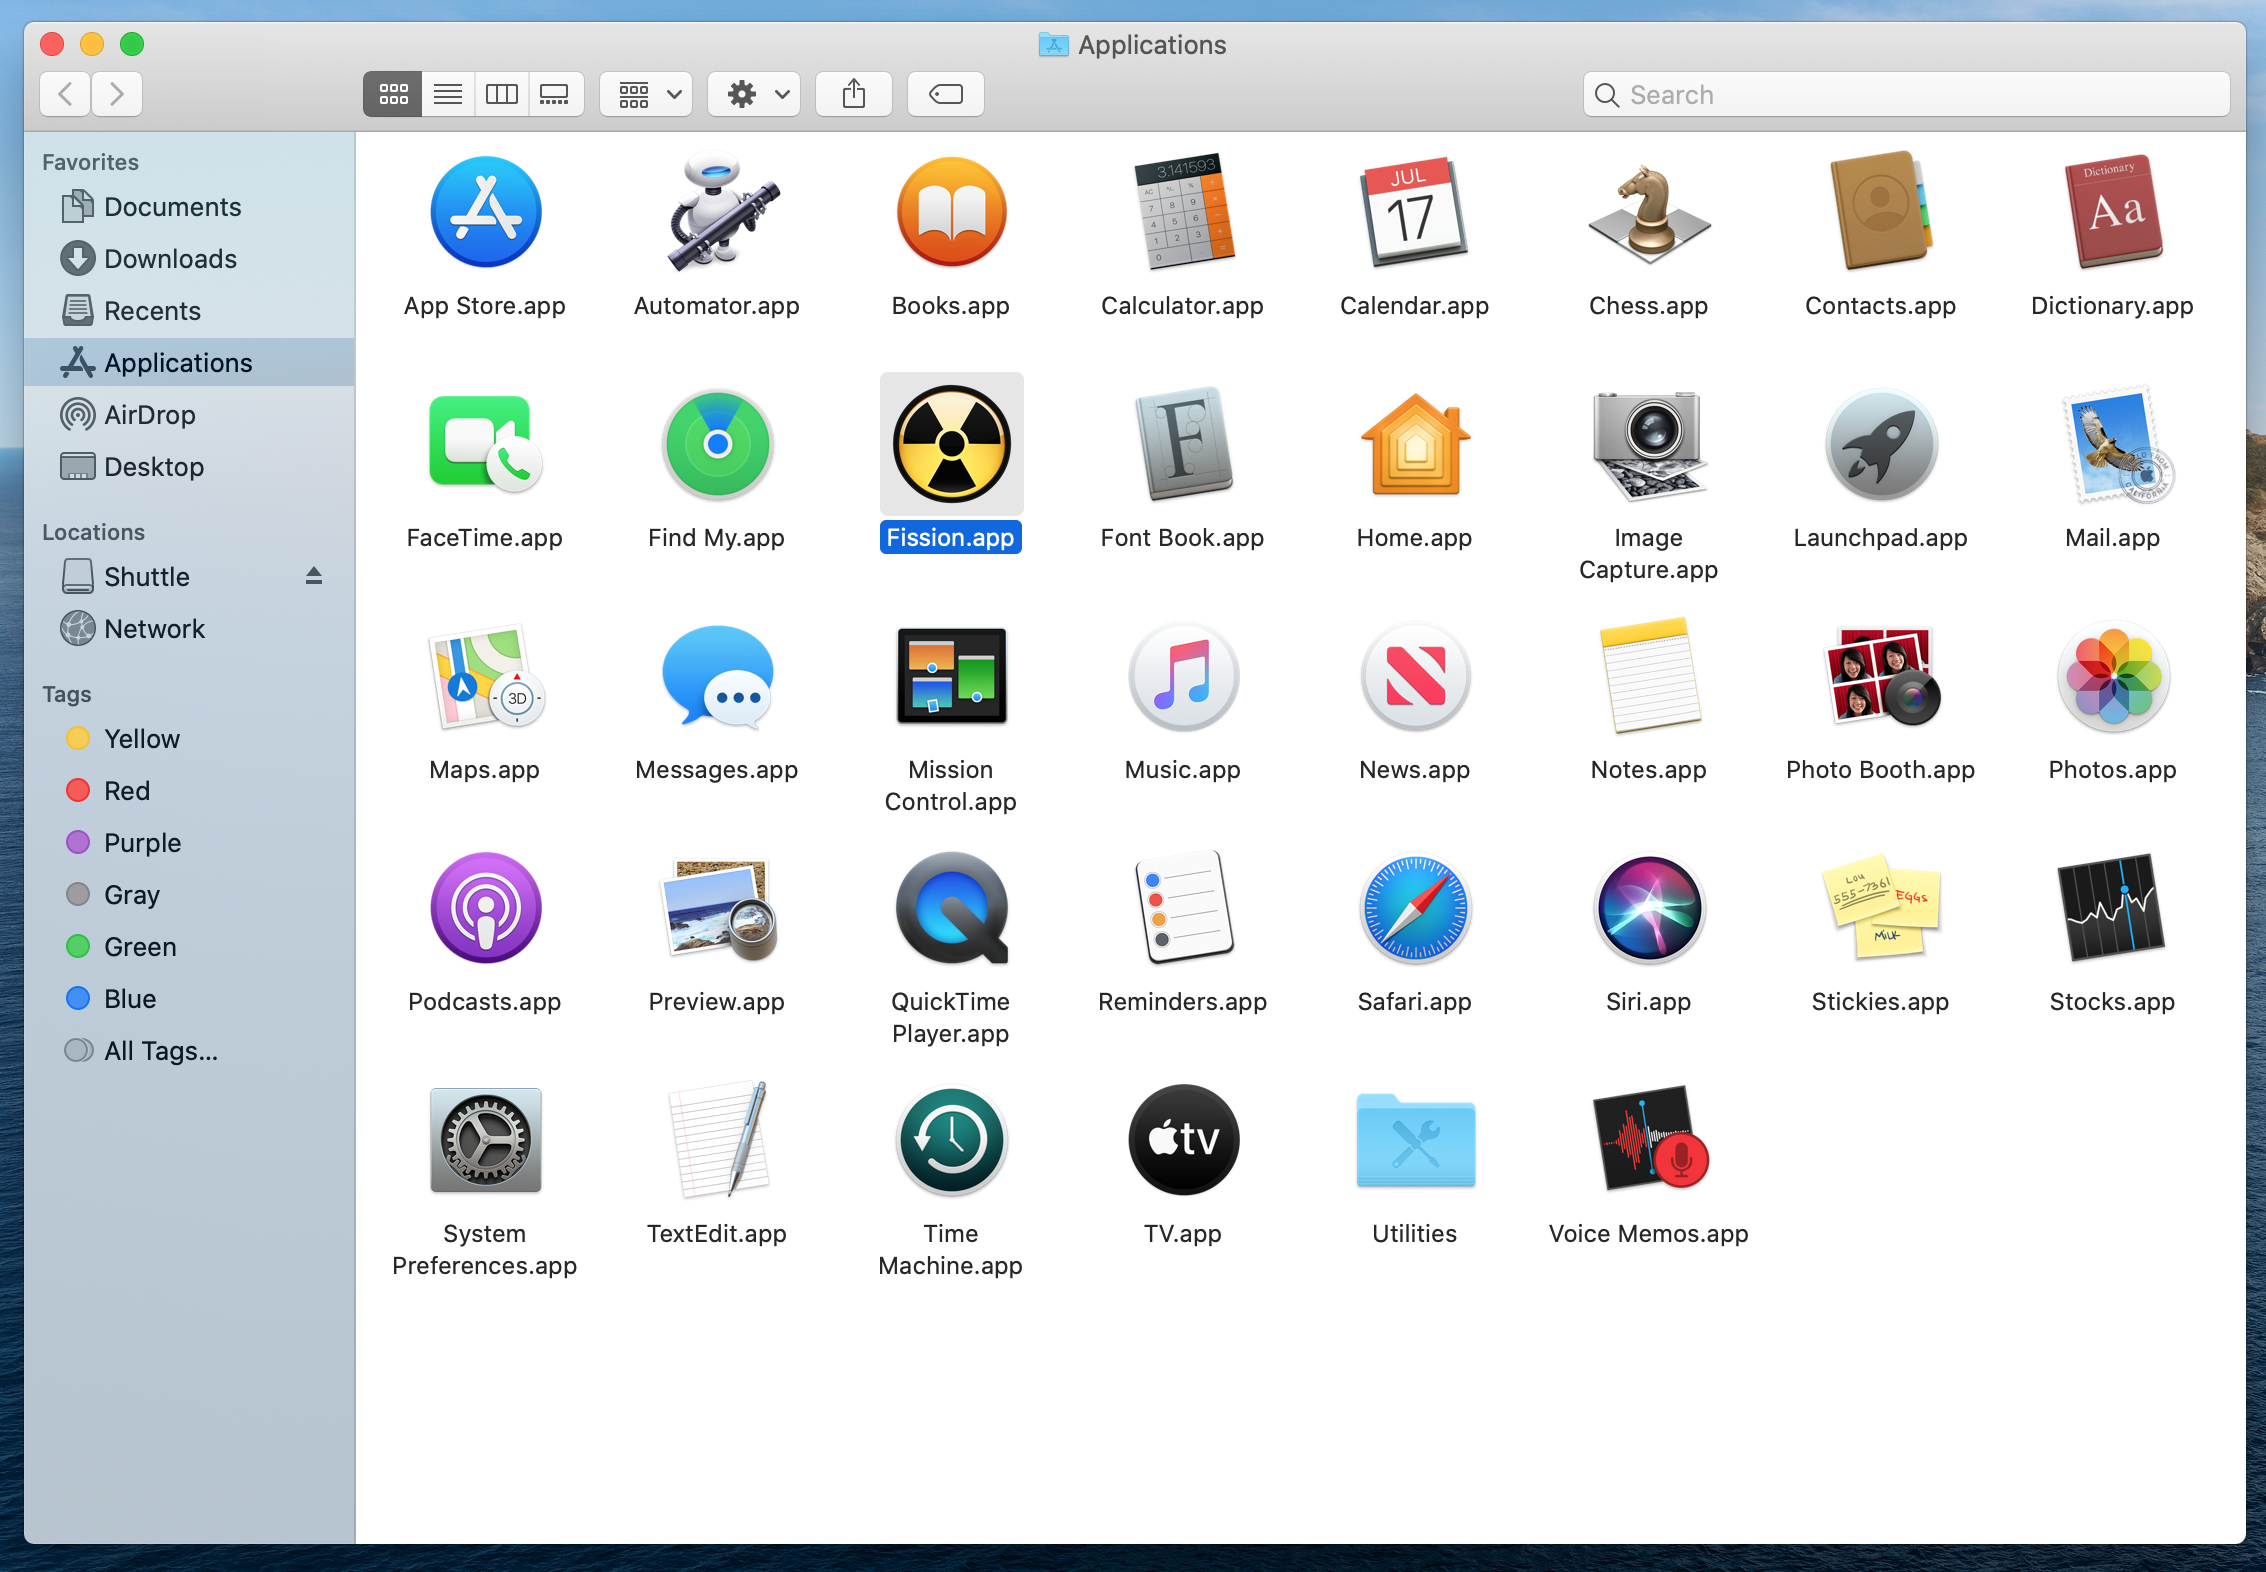The height and width of the screenshot is (1572, 2266).
Task: Click the Contacts app icon
Action: tap(1880, 212)
